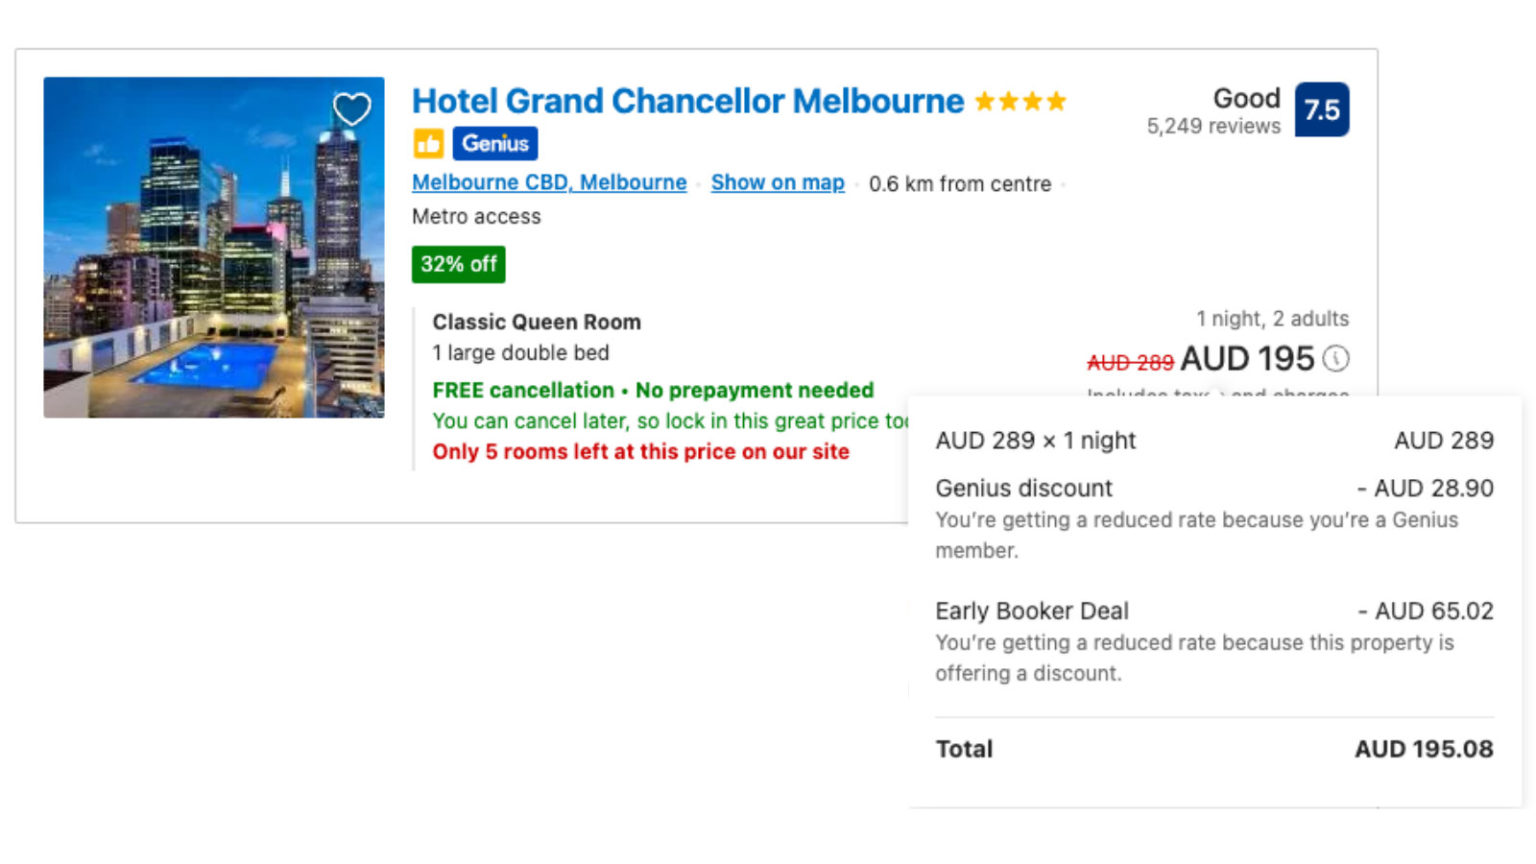The width and height of the screenshot is (1536, 864).
Task: Open Hotel Grand Chancellor Melbourne title link
Action: [688, 101]
